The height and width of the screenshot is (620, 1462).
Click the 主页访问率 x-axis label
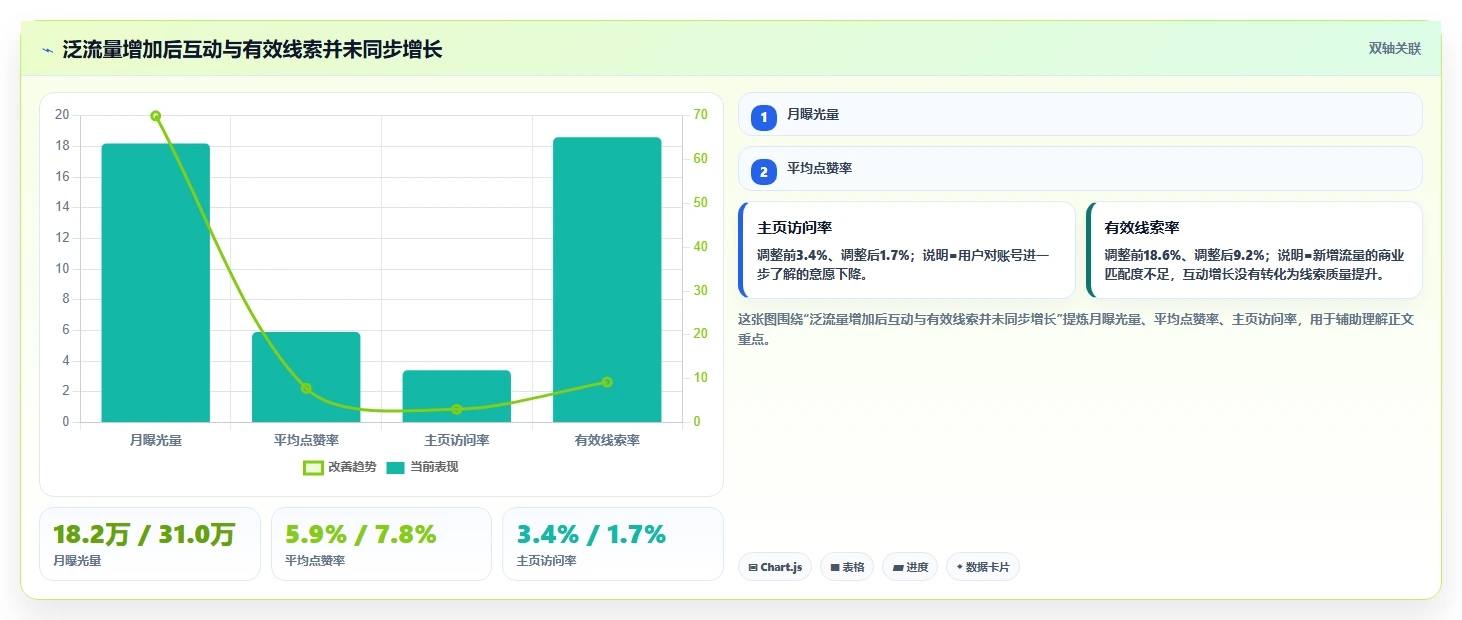point(457,440)
